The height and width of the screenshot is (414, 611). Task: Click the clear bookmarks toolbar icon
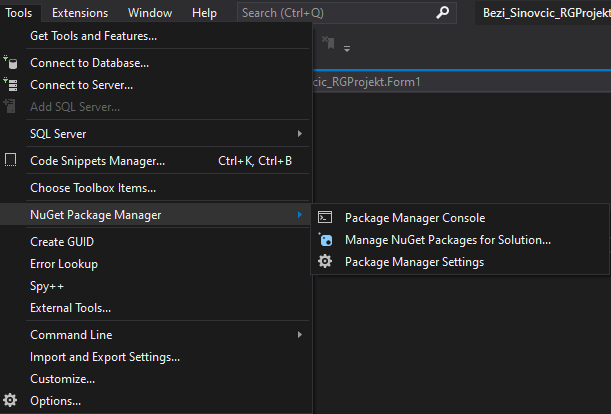tap(328, 42)
